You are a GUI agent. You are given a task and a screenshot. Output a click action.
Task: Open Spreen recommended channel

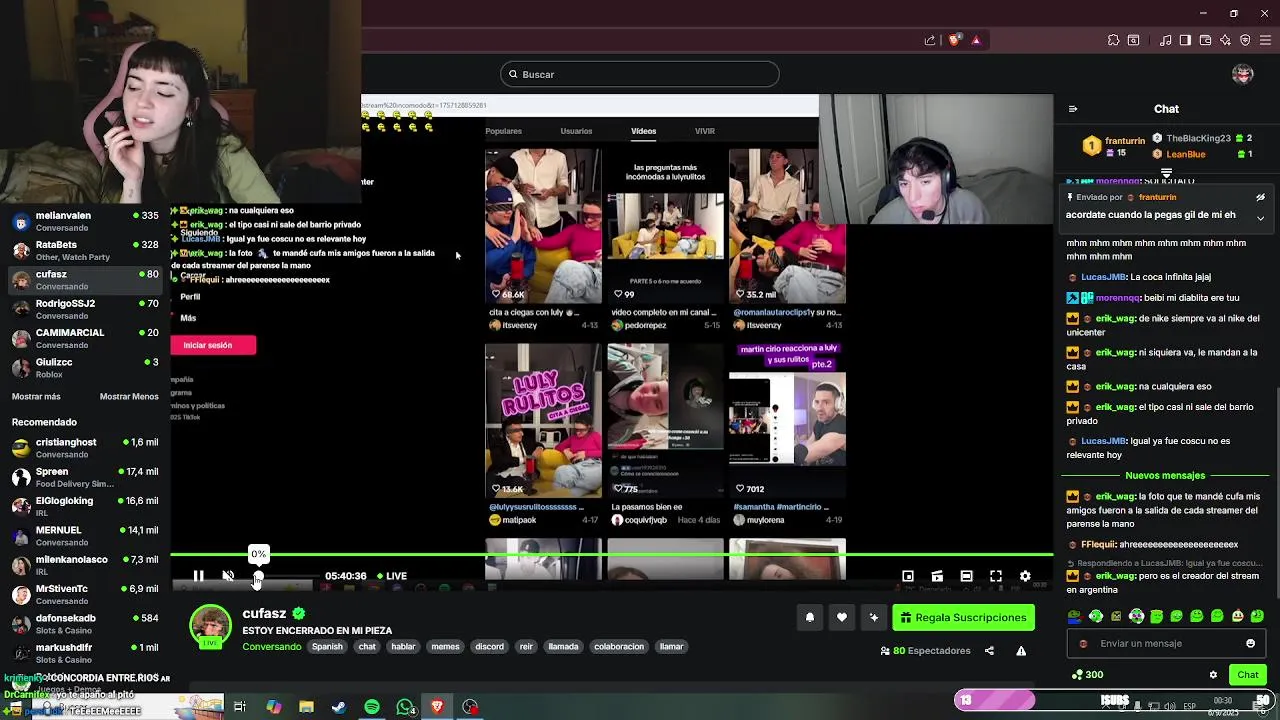[x=85, y=477]
